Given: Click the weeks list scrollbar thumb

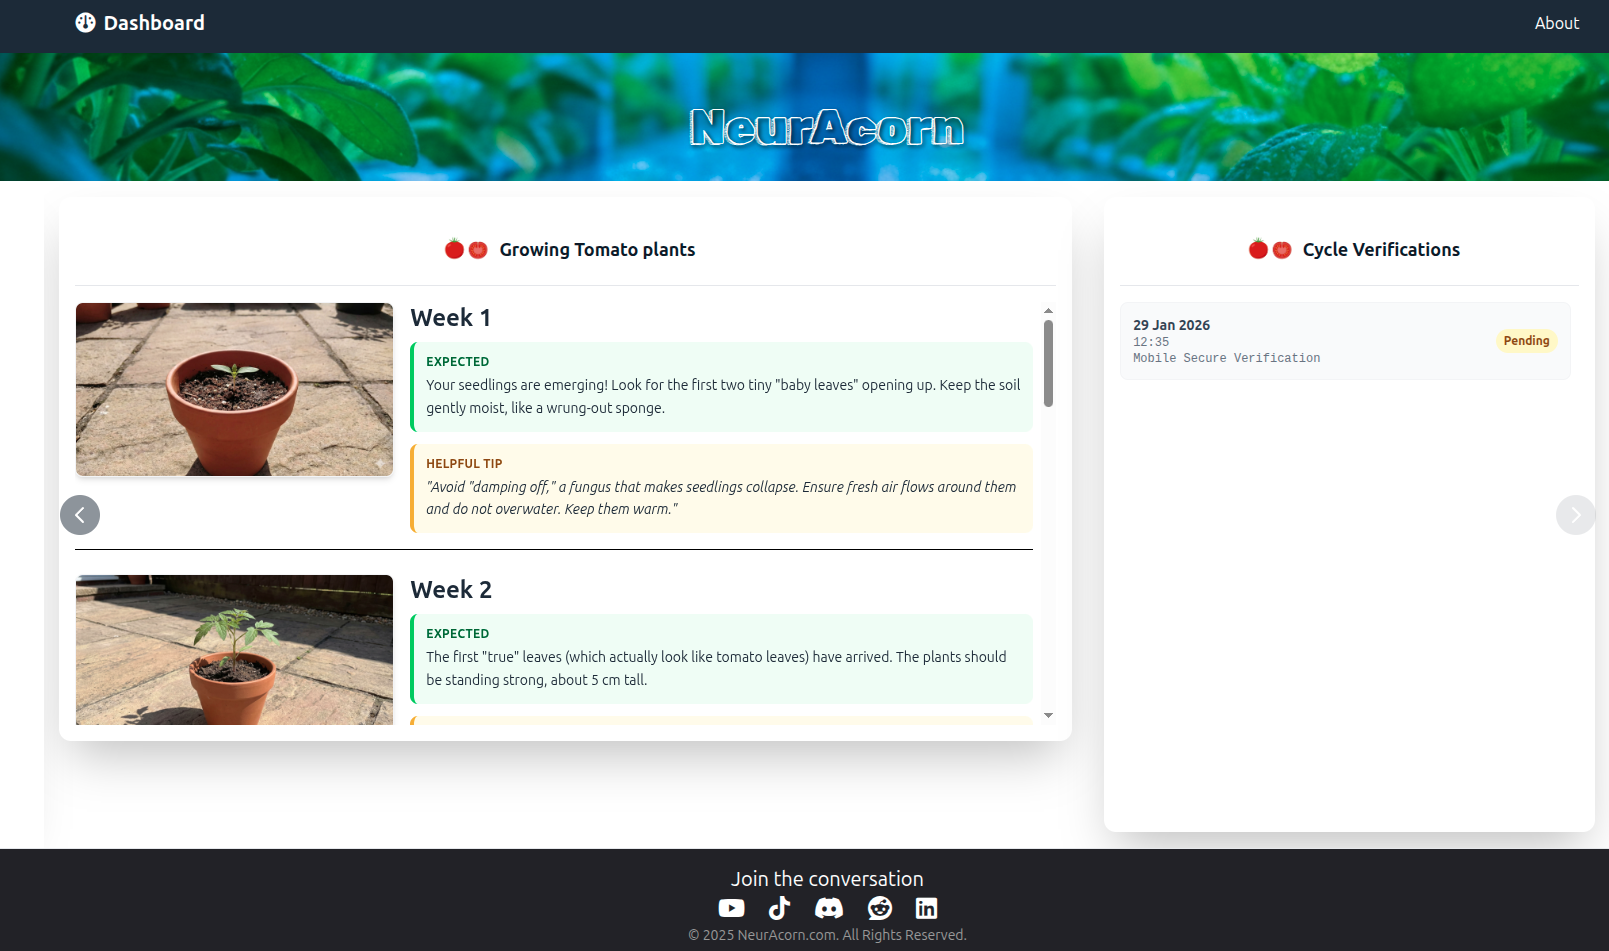Looking at the screenshot, I should coord(1048,363).
